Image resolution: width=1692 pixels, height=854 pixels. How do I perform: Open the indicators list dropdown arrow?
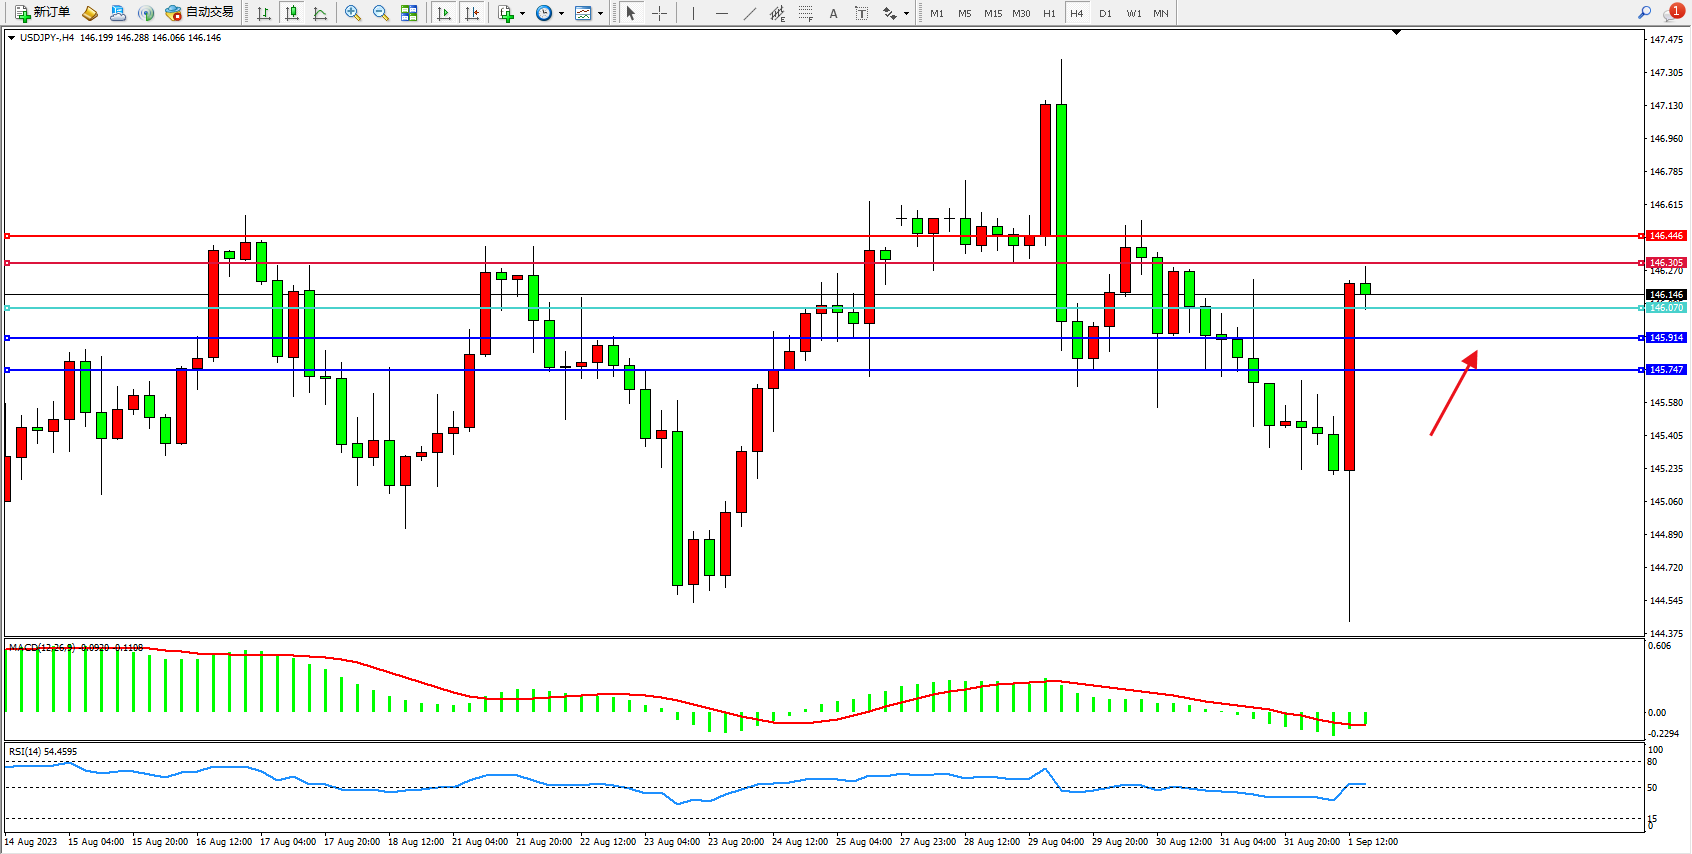pos(522,14)
